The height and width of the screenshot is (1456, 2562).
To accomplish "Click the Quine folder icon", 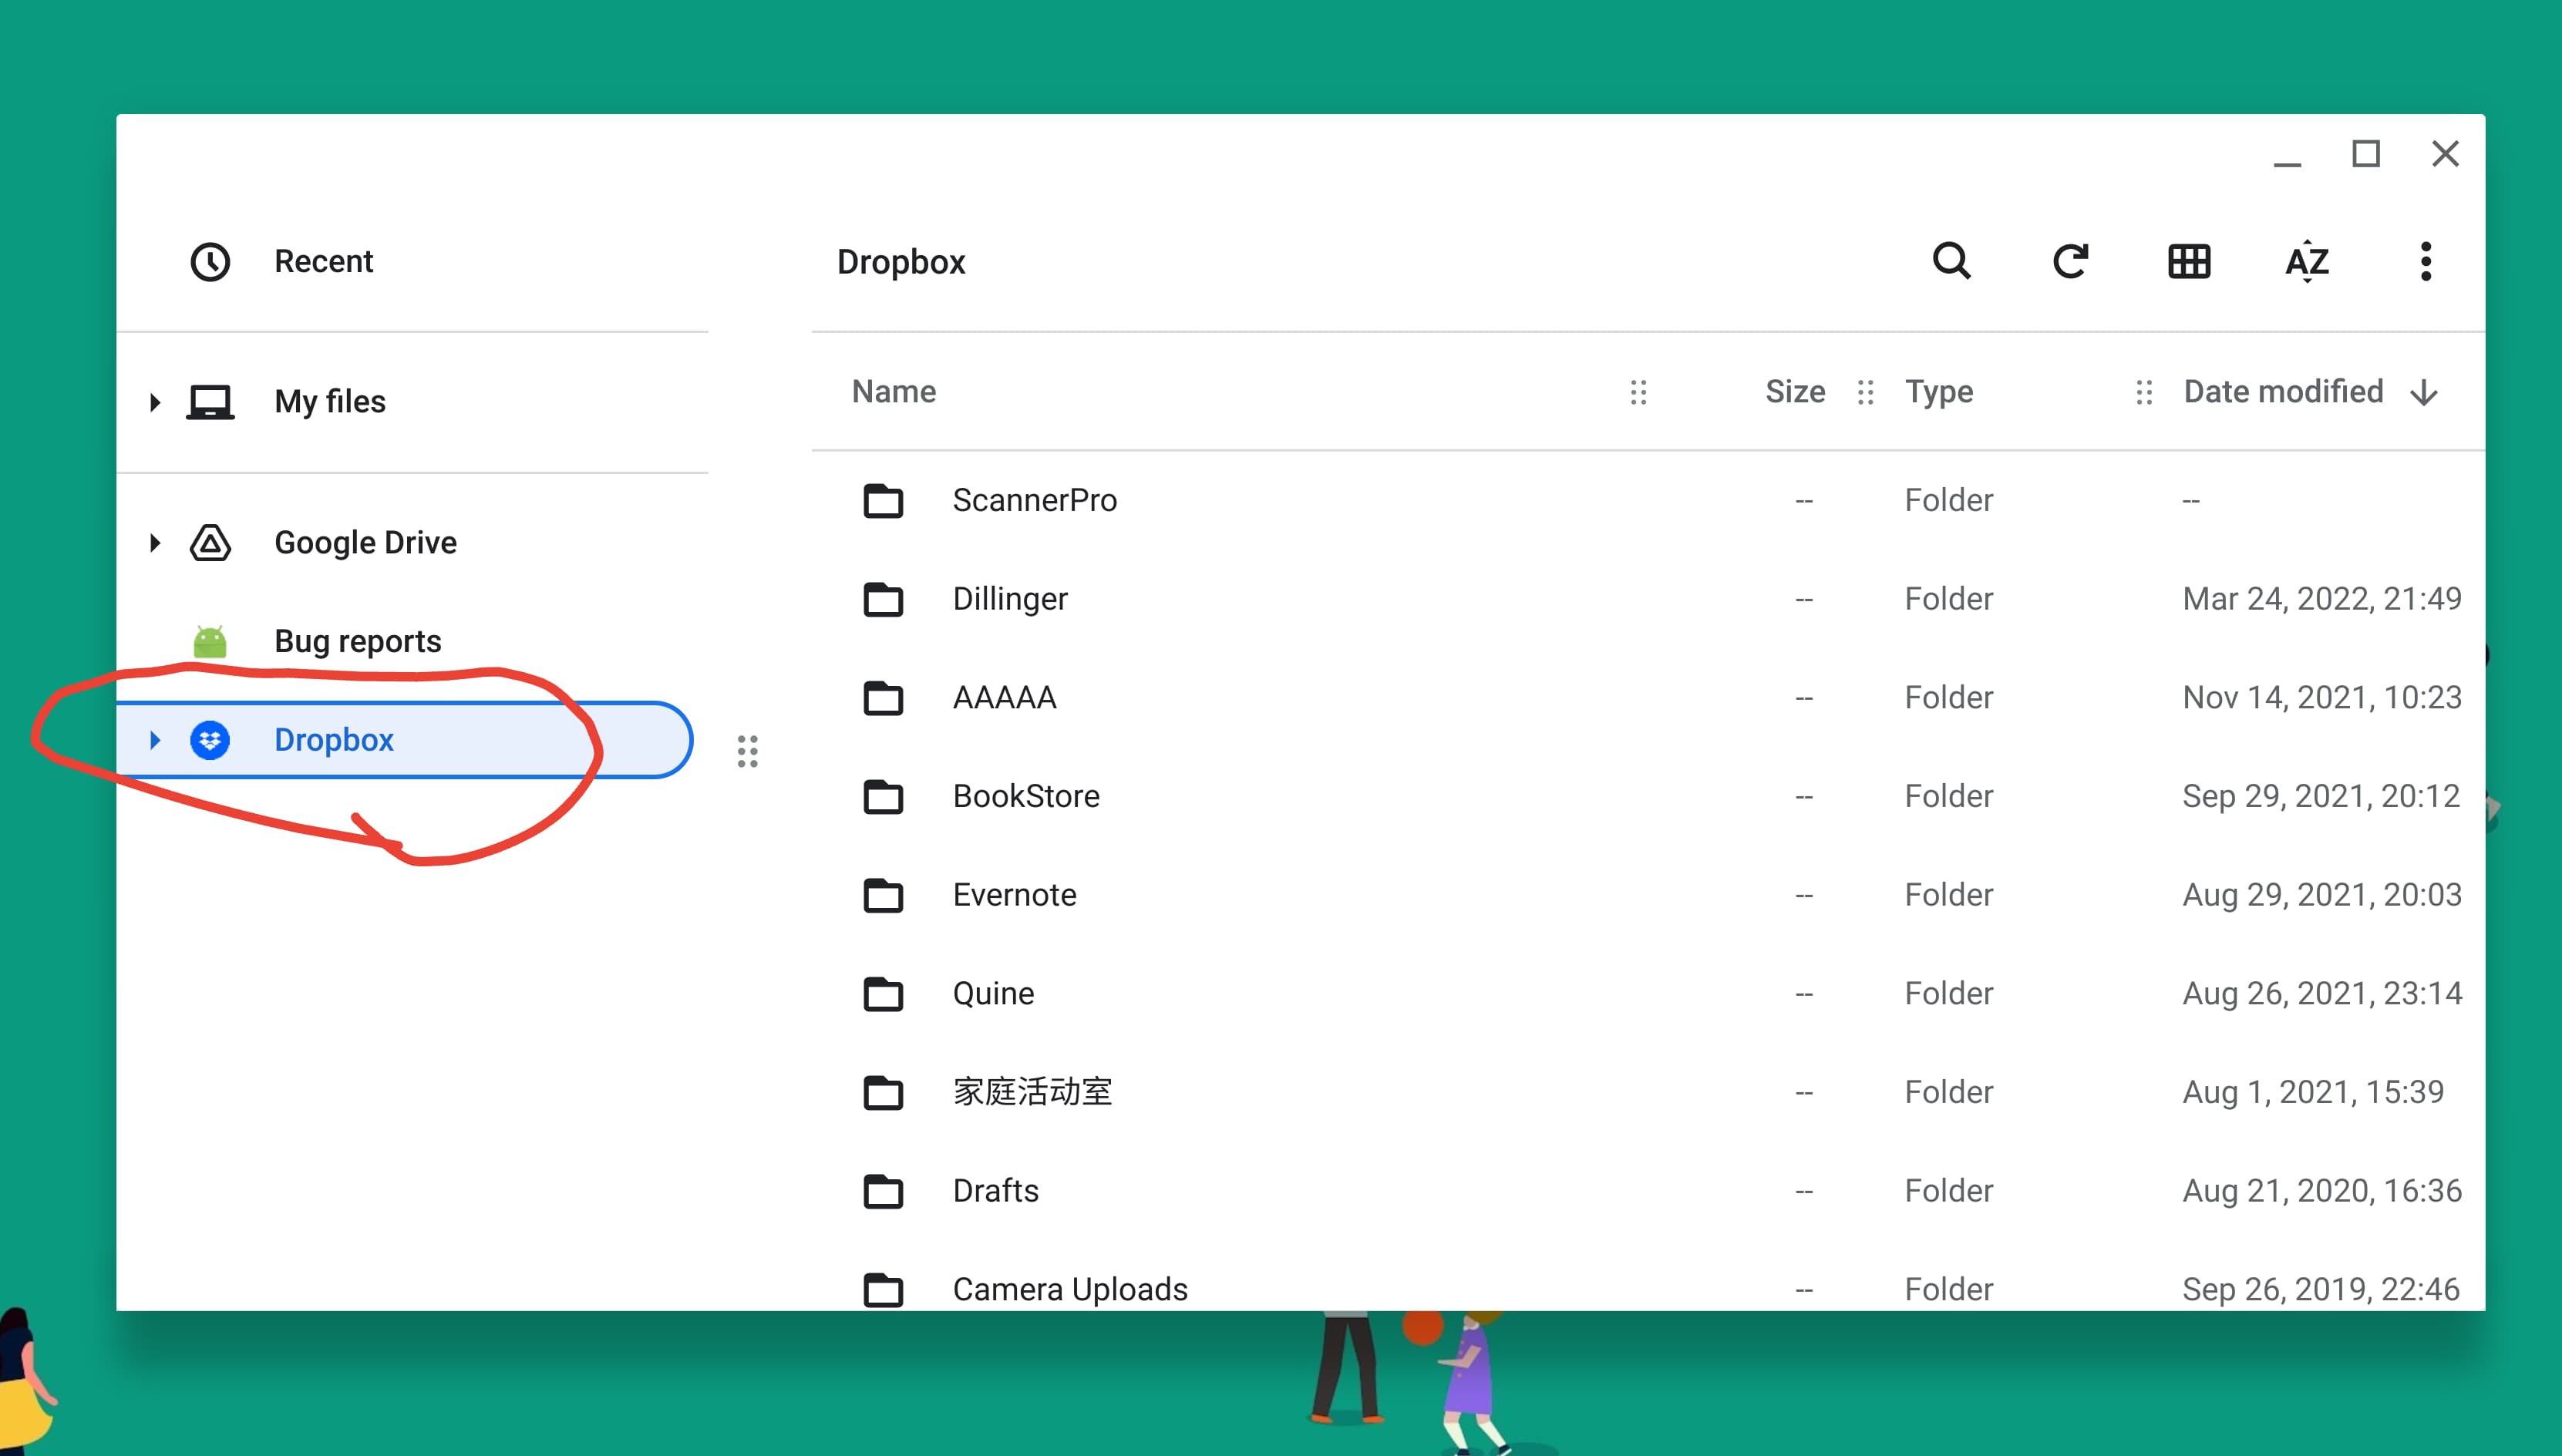I will 883,993.
